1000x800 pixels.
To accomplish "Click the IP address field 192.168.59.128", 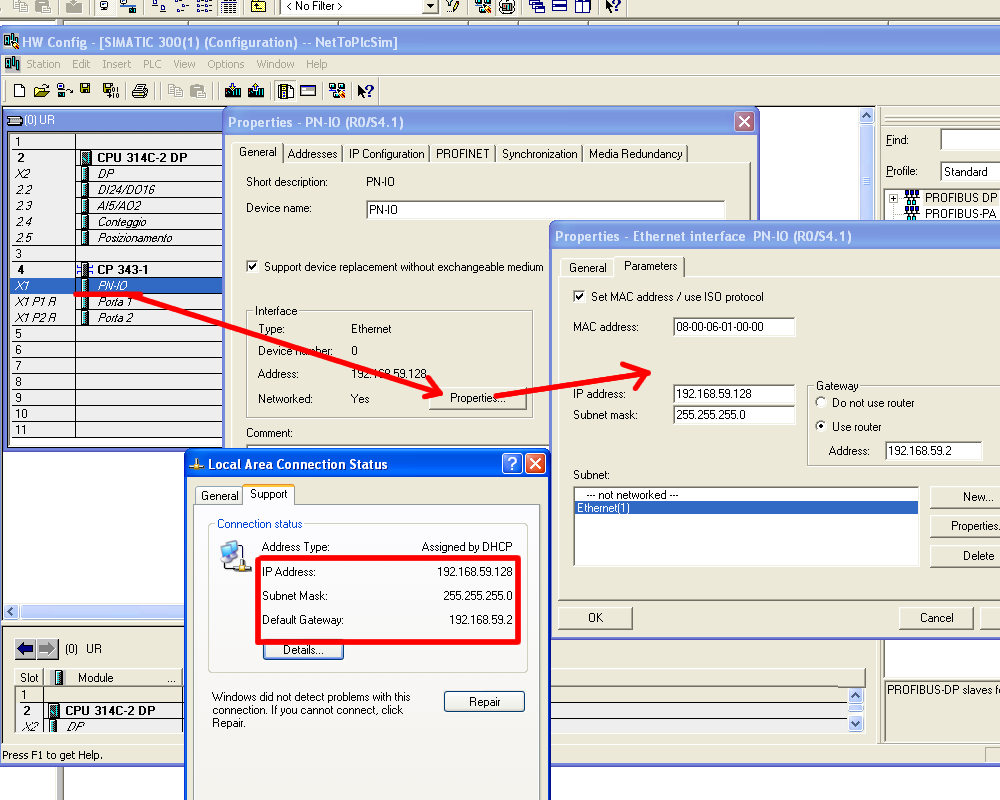I will [x=734, y=394].
